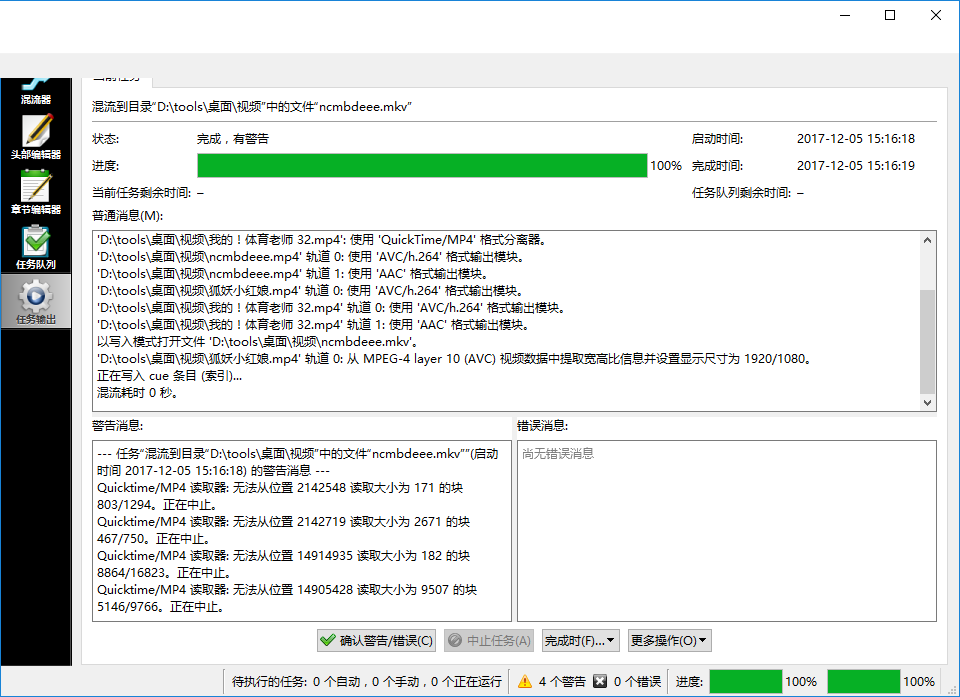Click the up arrow of message log scrollbar
The image size is (960, 697).
point(928,240)
